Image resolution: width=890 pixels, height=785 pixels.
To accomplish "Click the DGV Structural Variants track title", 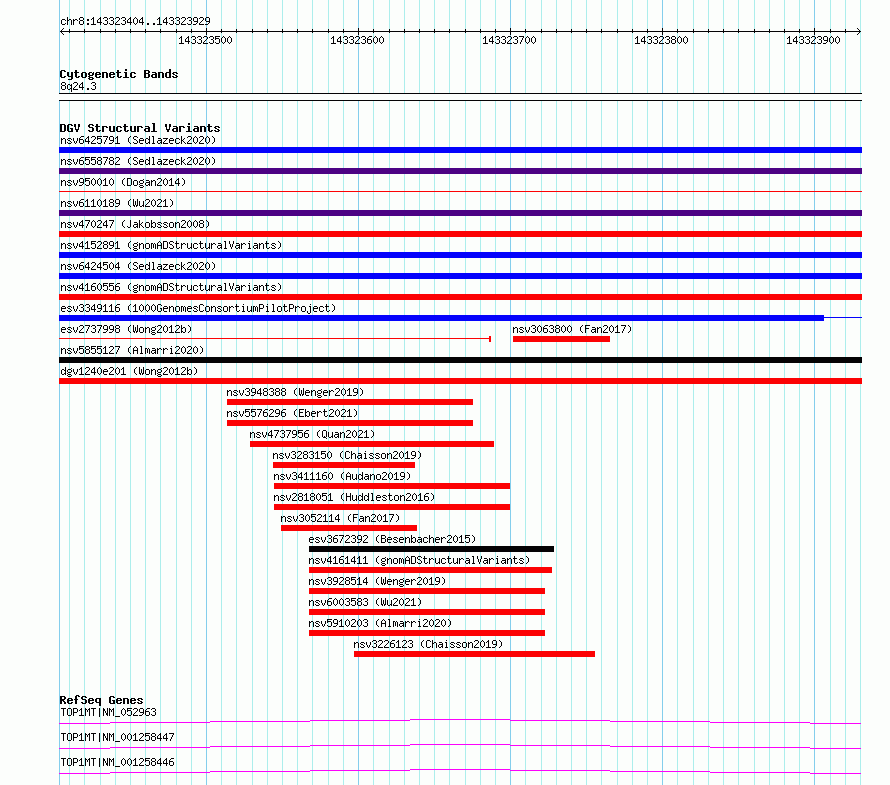I will [x=140, y=128].
